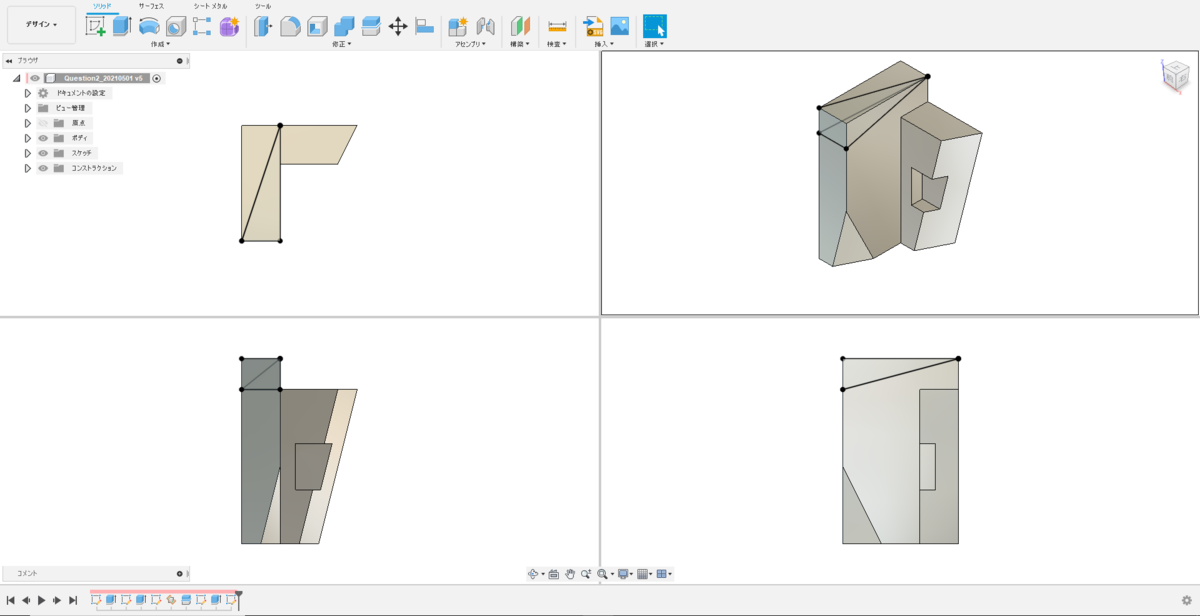Select the Shell tool
The image size is (1200, 616).
[317, 27]
